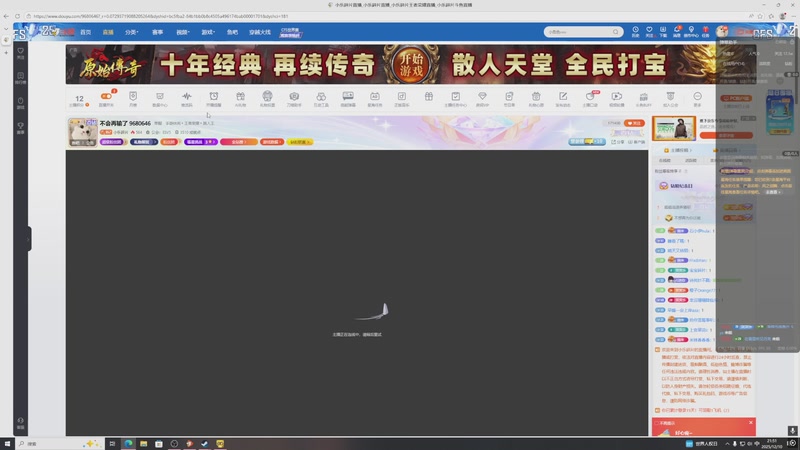Viewport: 800px width, 450px height.
Task: Open the matches tab in navigation
Action: (157, 32)
